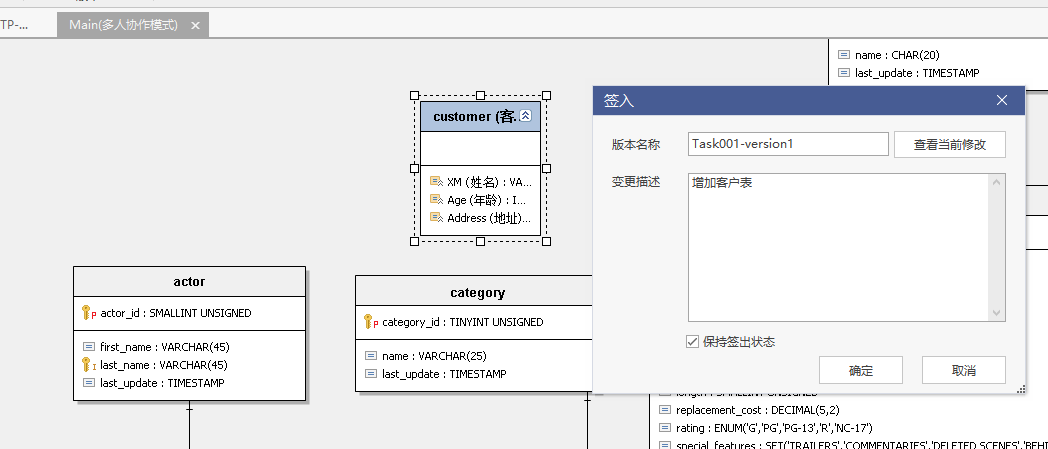Toggle the 保持签出状态 checkbox
Image resolution: width=1048 pixels, height=449 pixels.
692,341
